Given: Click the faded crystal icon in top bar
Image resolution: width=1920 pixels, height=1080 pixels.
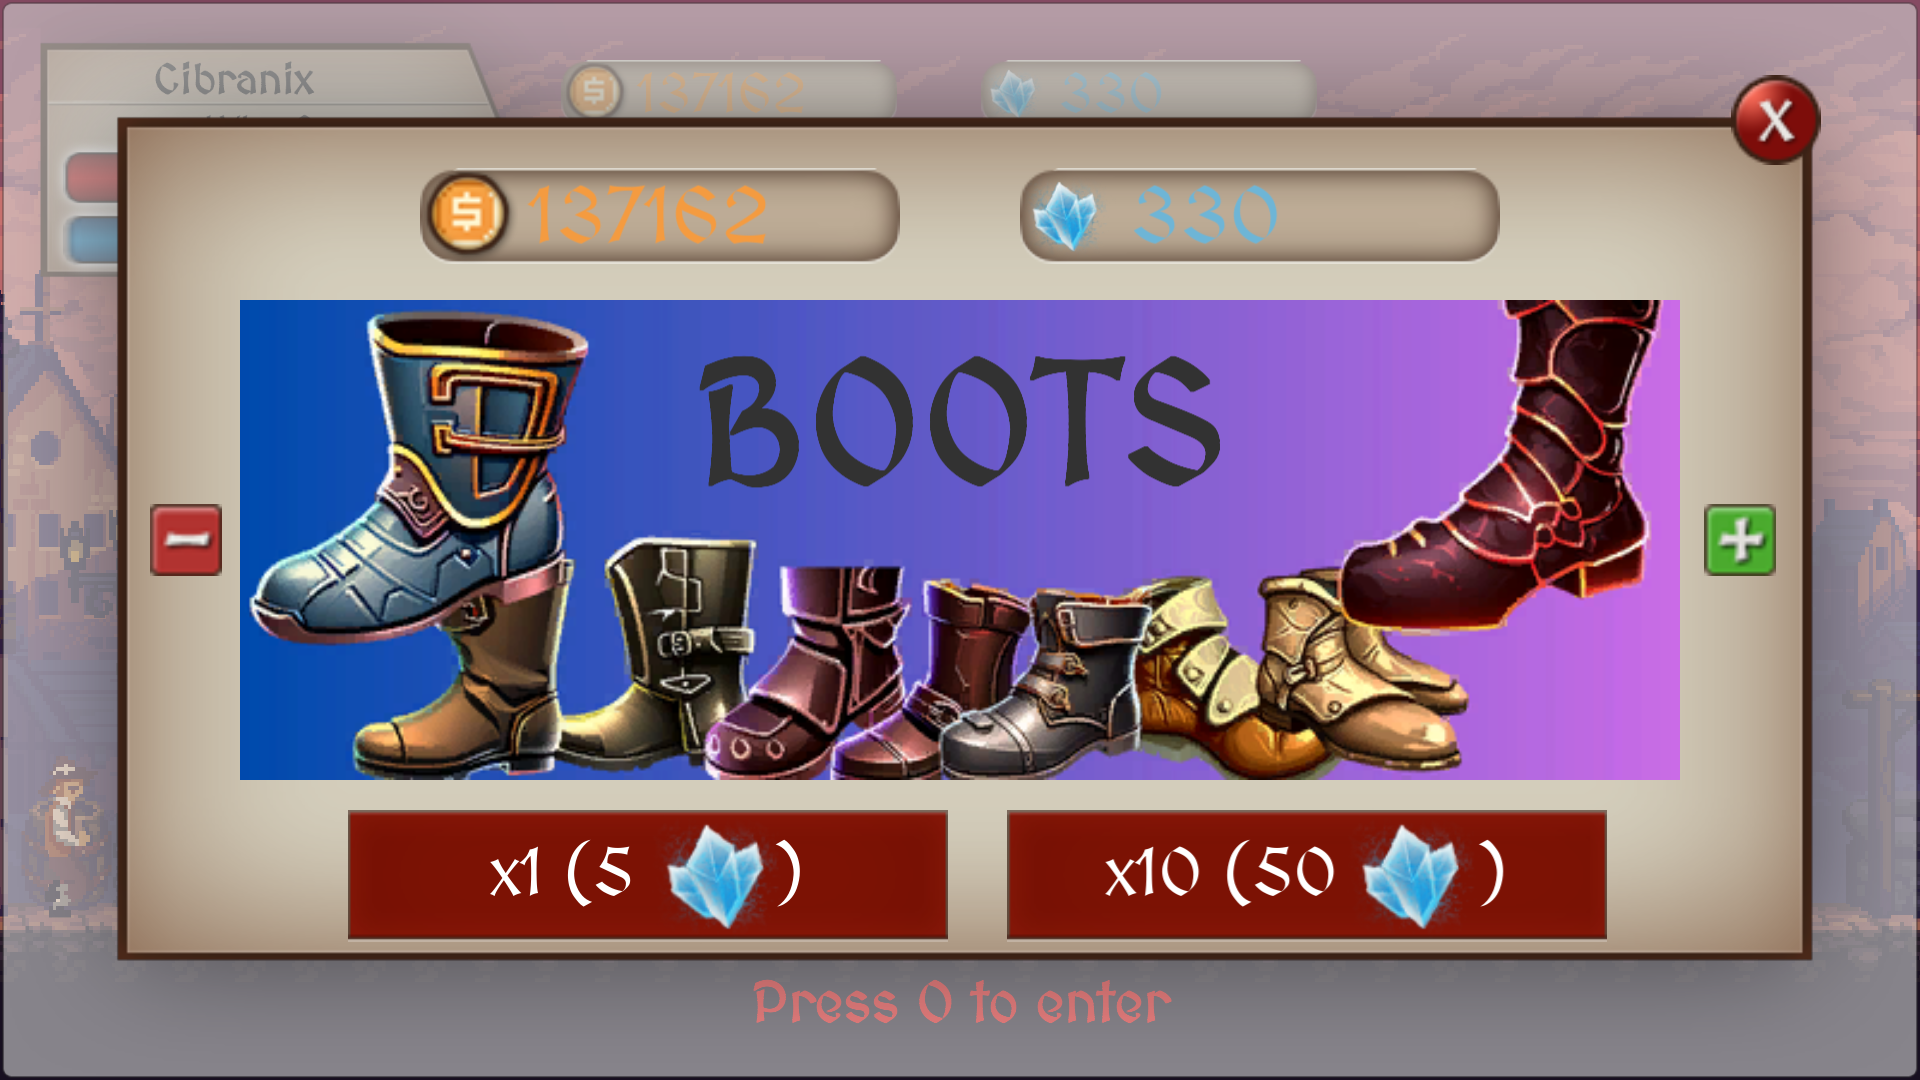Looking at the screenshot, I should (1012, 94).
